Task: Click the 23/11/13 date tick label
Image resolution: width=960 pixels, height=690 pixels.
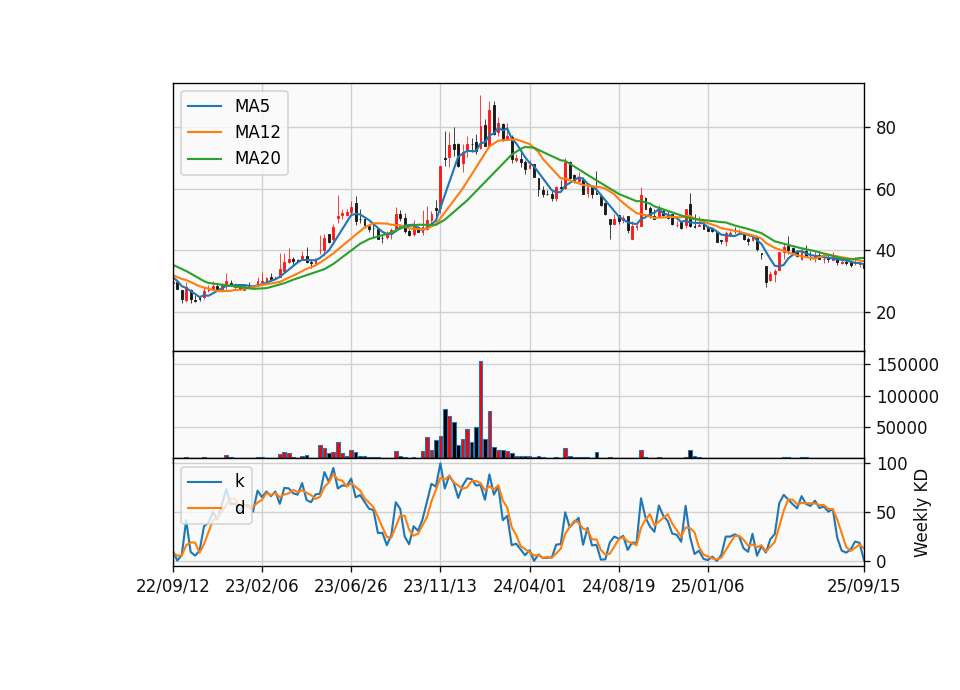Action: click(x=440, y=586)
